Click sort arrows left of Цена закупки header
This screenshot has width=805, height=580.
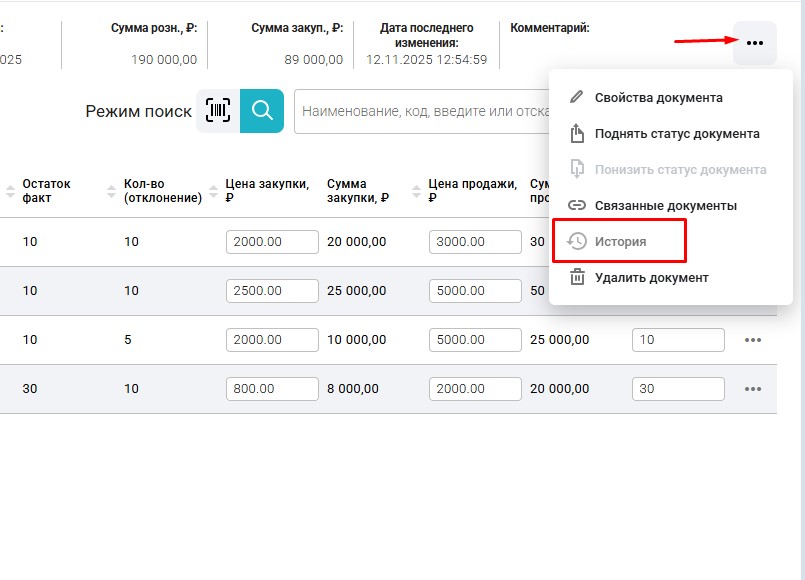[214, 191]
